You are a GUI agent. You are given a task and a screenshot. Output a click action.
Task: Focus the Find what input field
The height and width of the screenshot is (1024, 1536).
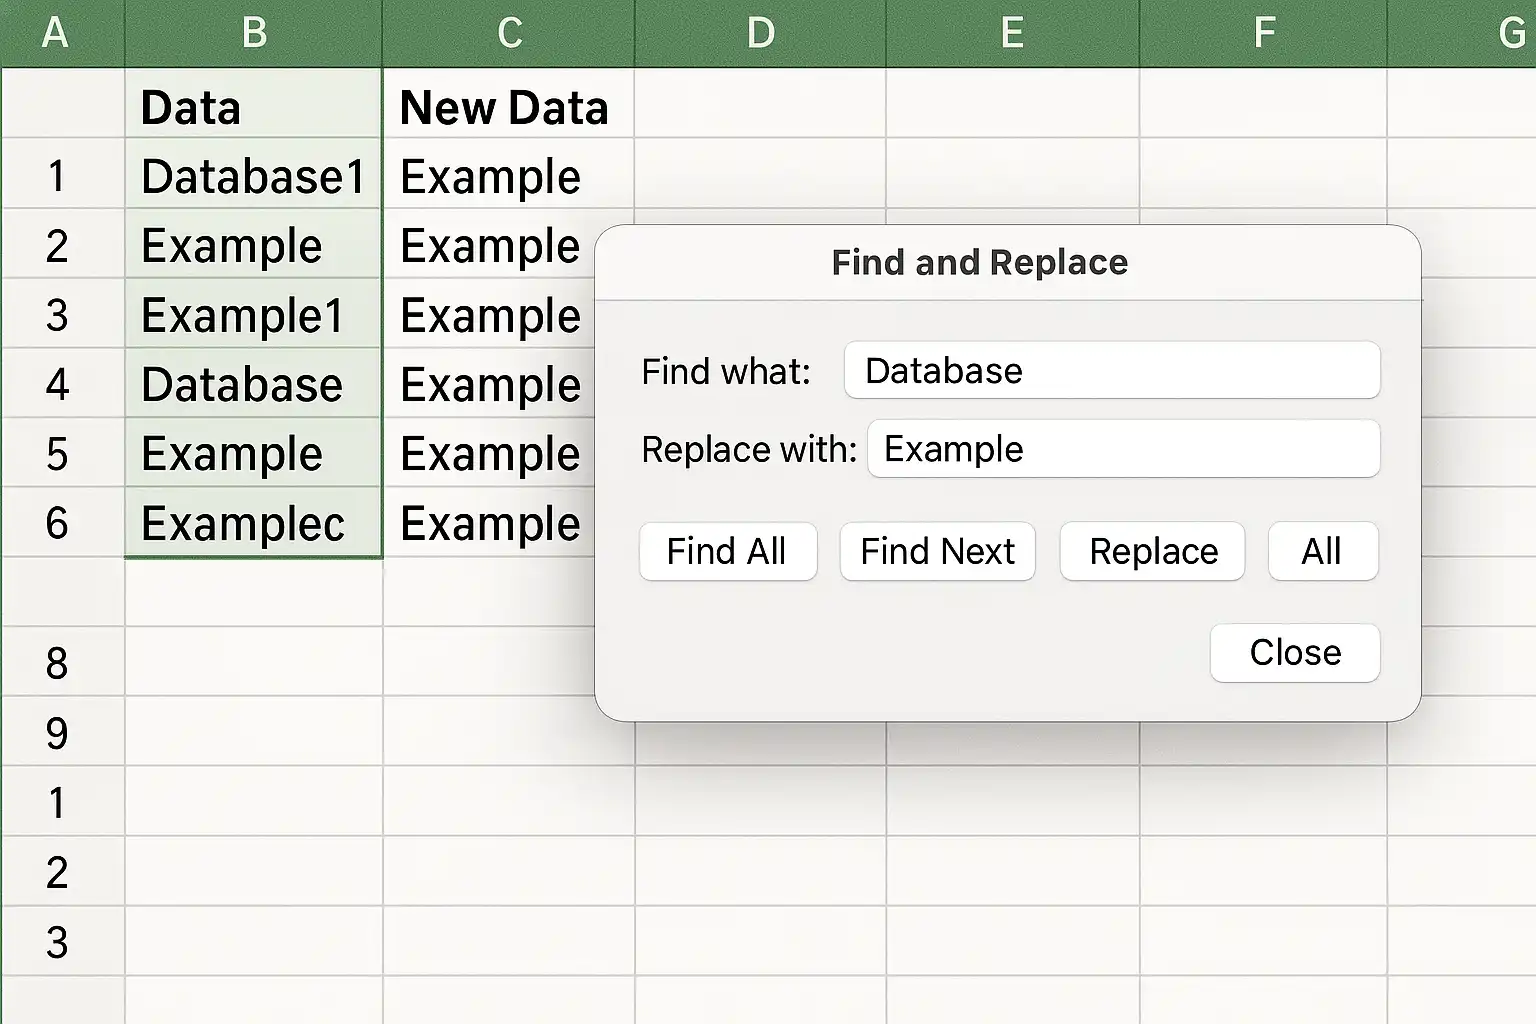tap(1112, 370)
